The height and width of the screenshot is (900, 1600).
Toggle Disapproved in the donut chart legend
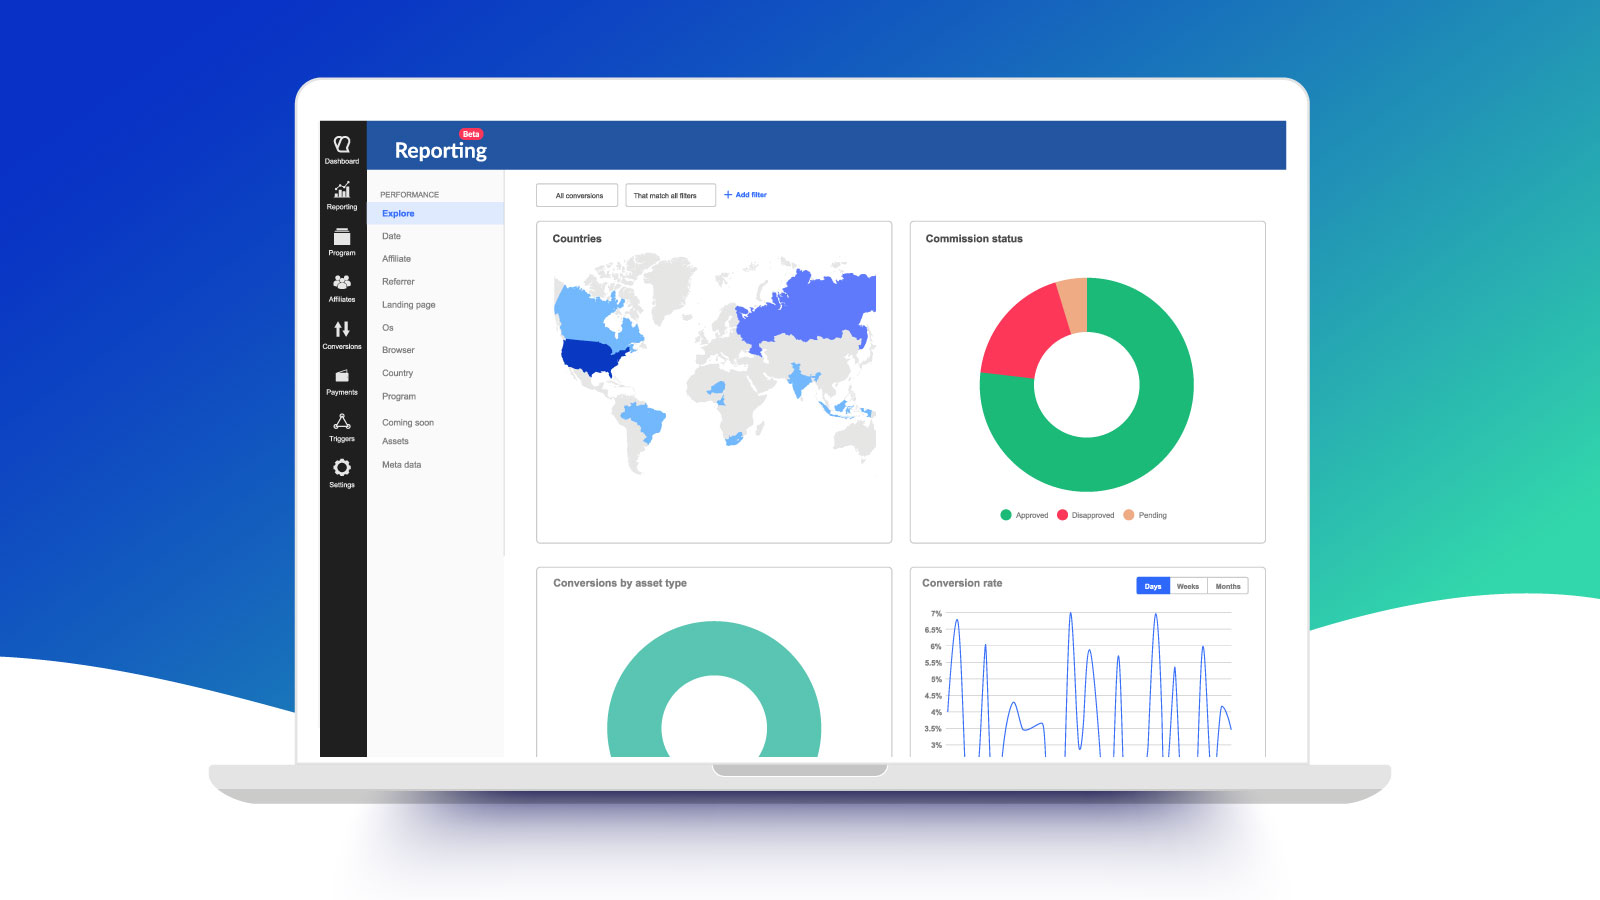[1087, 515]
